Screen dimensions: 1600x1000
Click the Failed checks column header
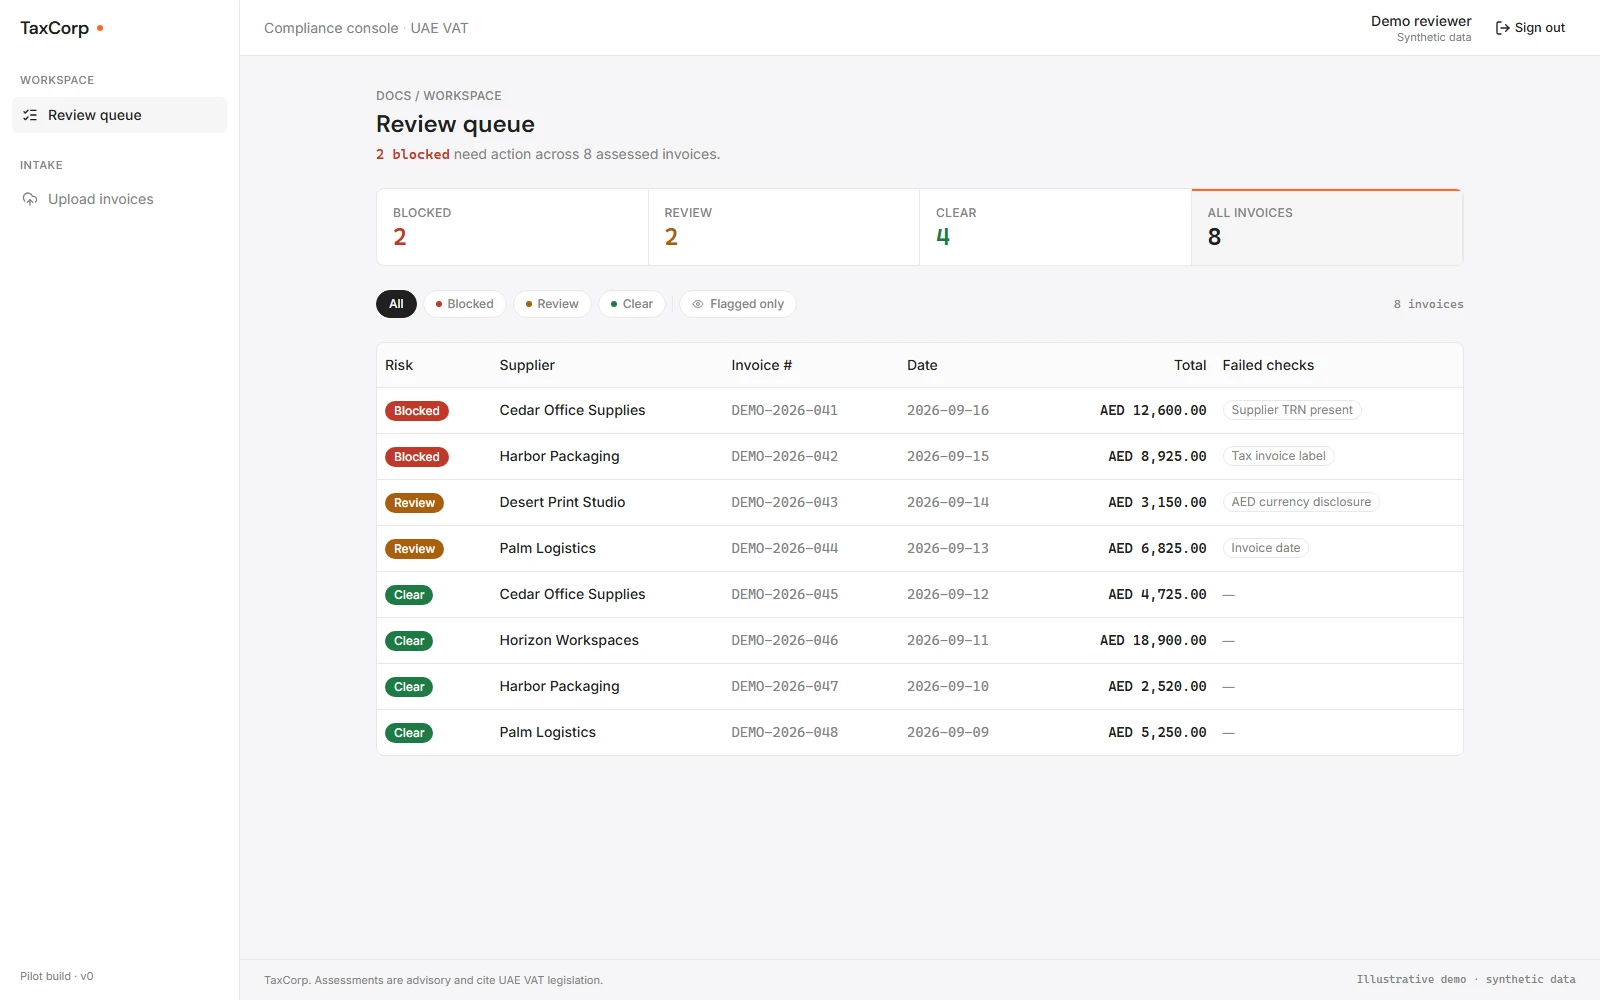[x=1268, y=365]
